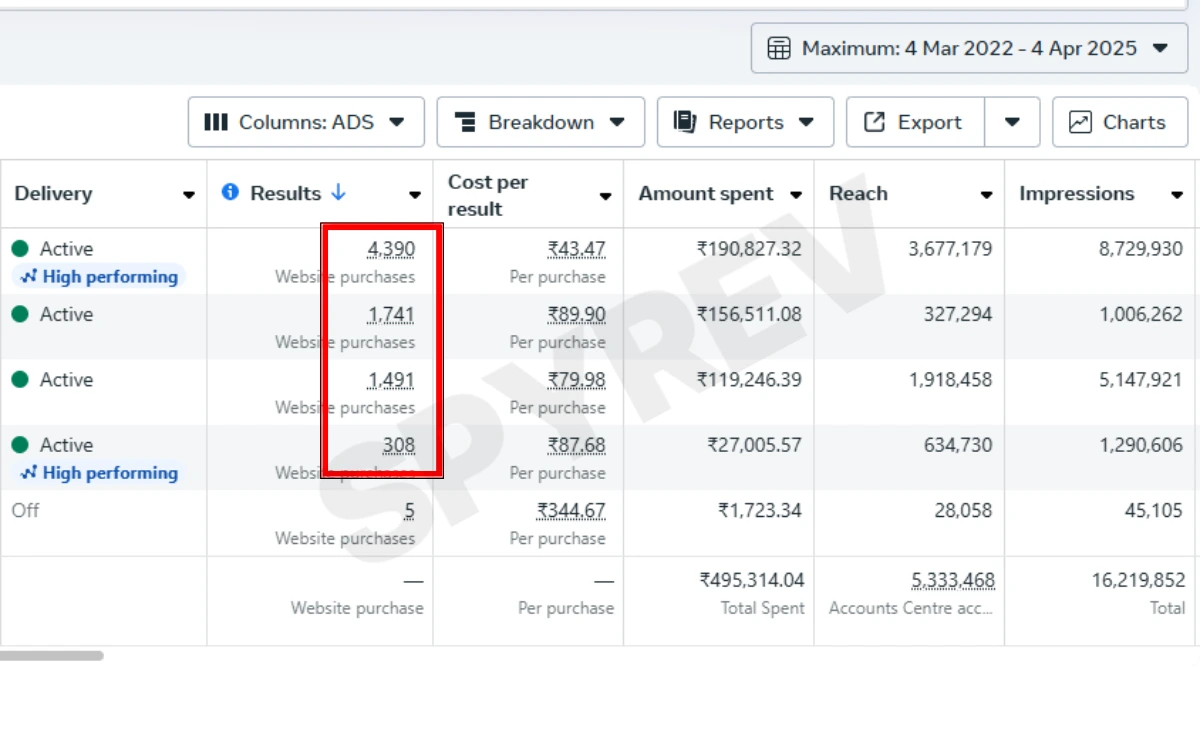1200x750 pixels.
Task: Open the Impressions column header dropdown
Action: point(1177,195)
